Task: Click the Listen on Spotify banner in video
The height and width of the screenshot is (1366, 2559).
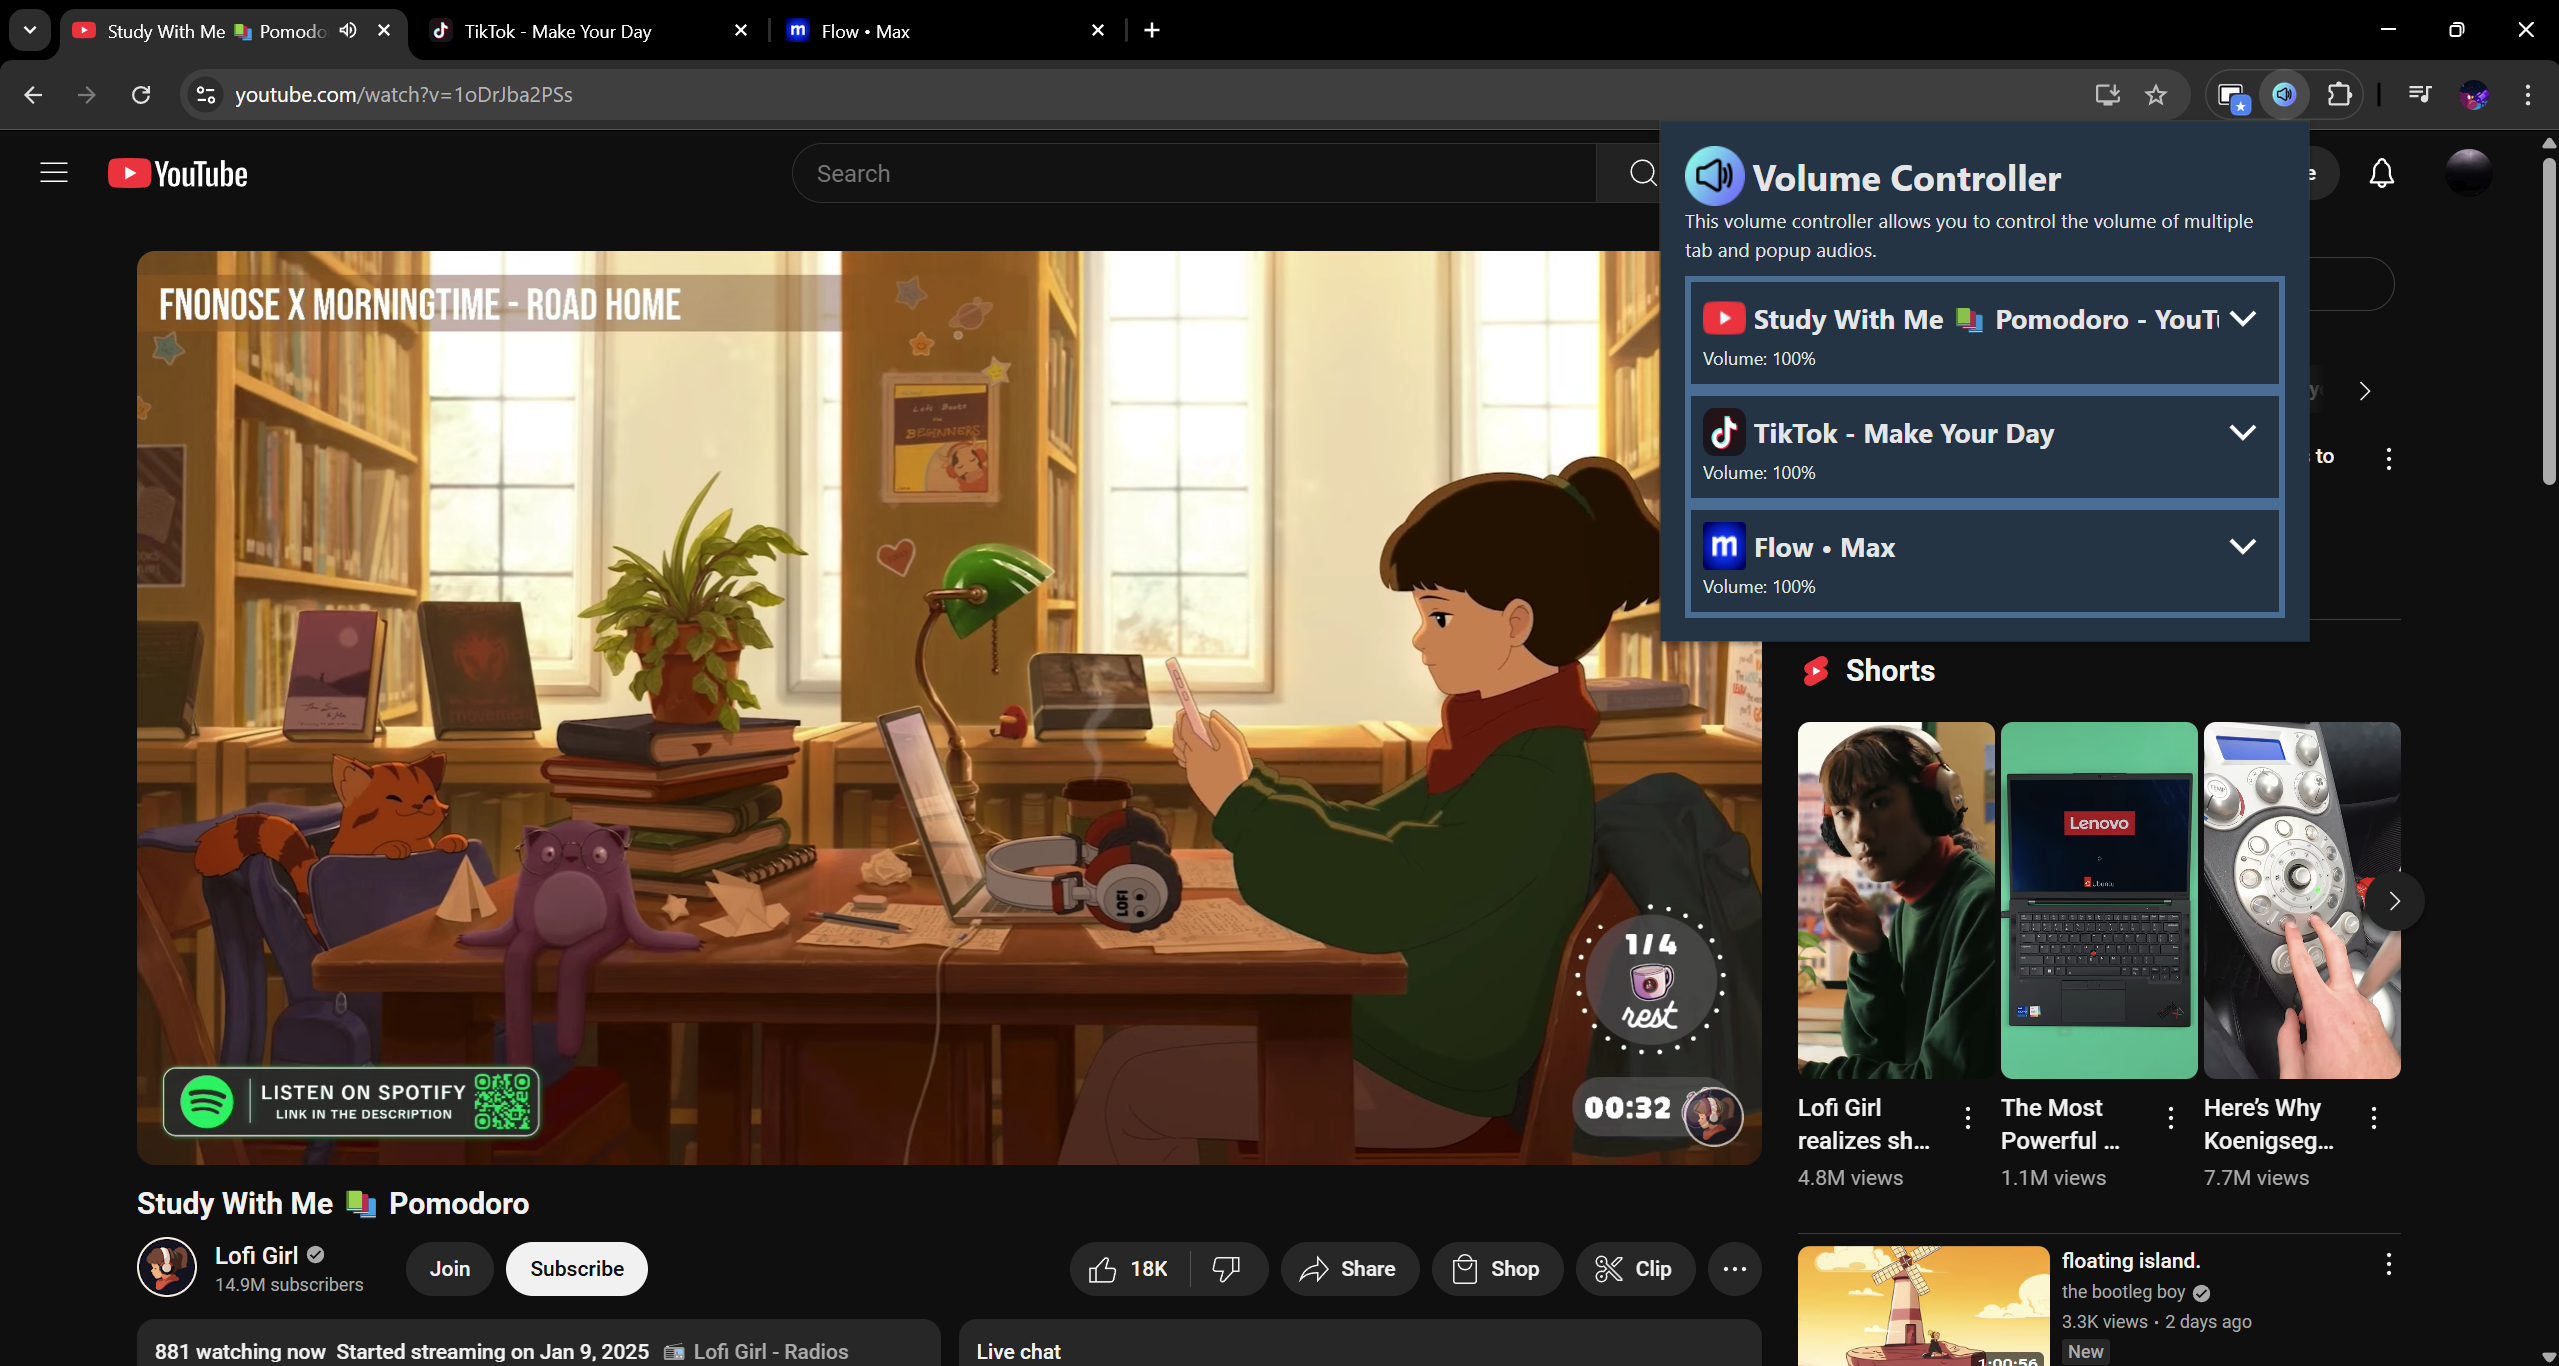Action: [x=351, y=1102]
